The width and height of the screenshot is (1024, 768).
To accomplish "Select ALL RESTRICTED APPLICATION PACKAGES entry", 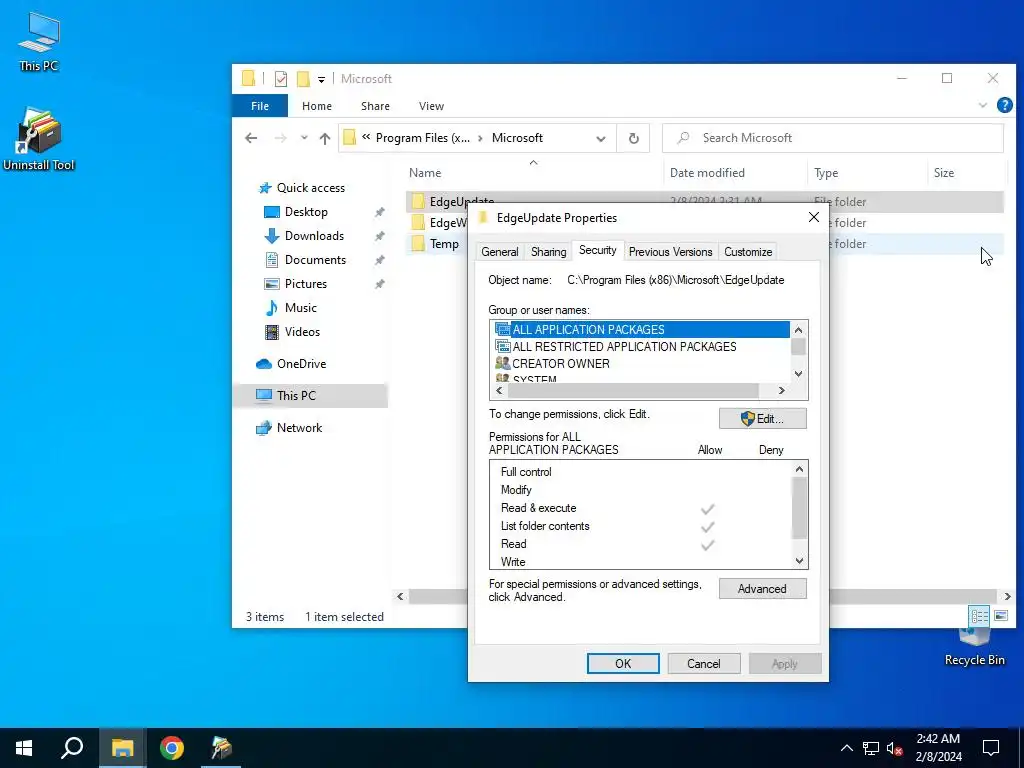I will click(624, 347).
